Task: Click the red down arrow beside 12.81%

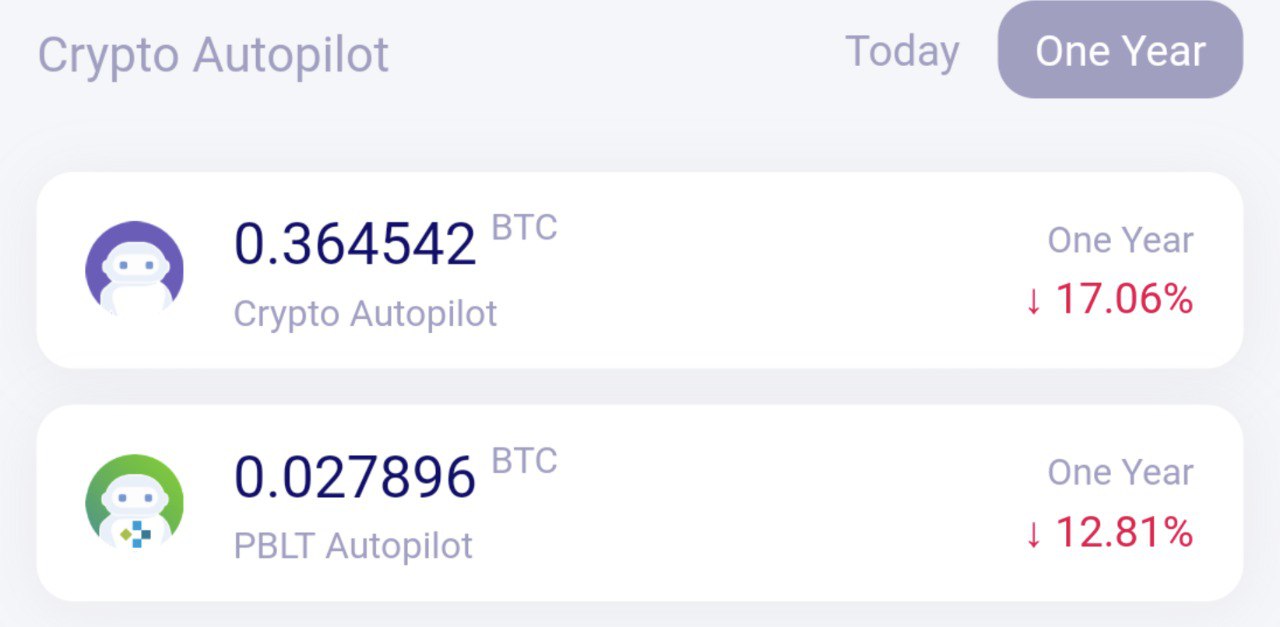Action: click(1034, 535)
